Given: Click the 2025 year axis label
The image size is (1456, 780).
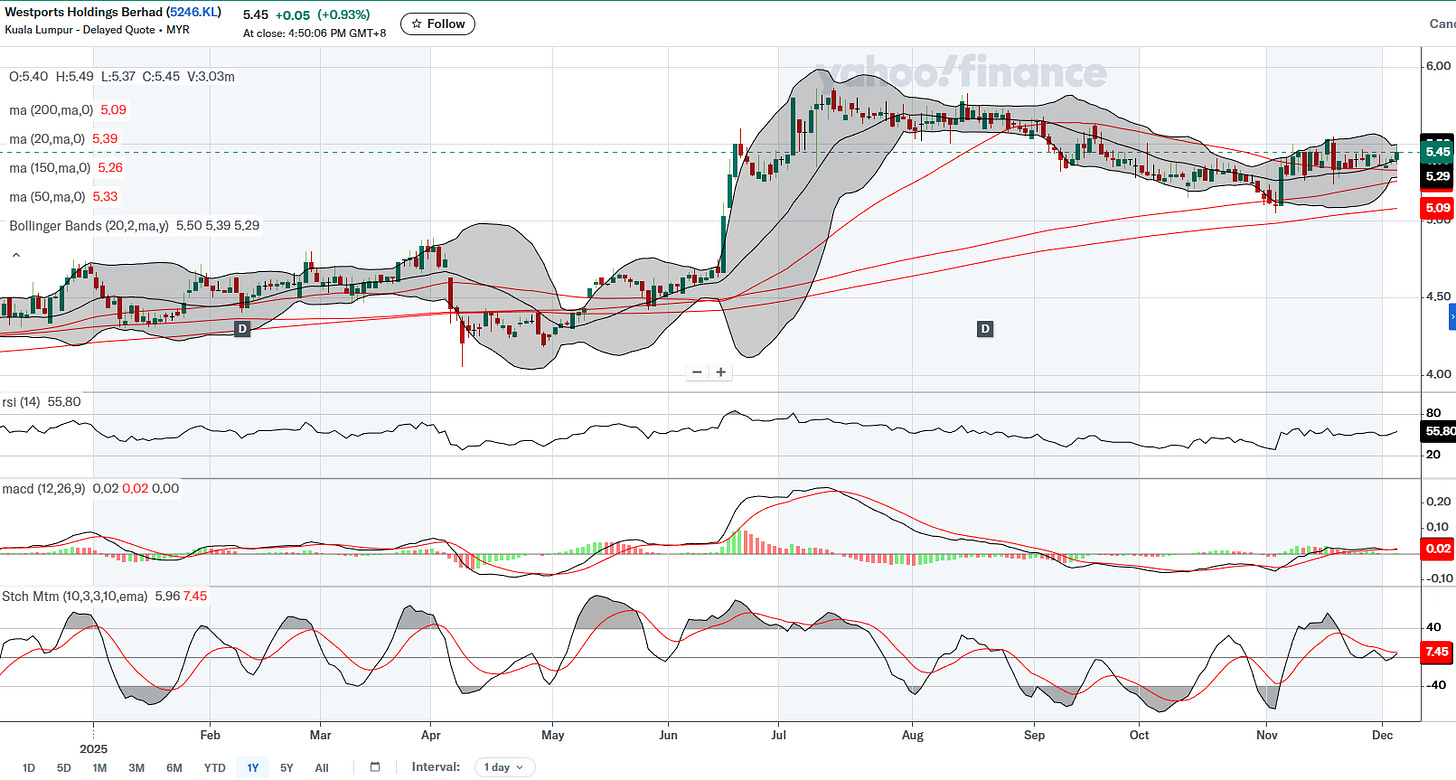Looking at the screenshot, I should click(94, 748).
